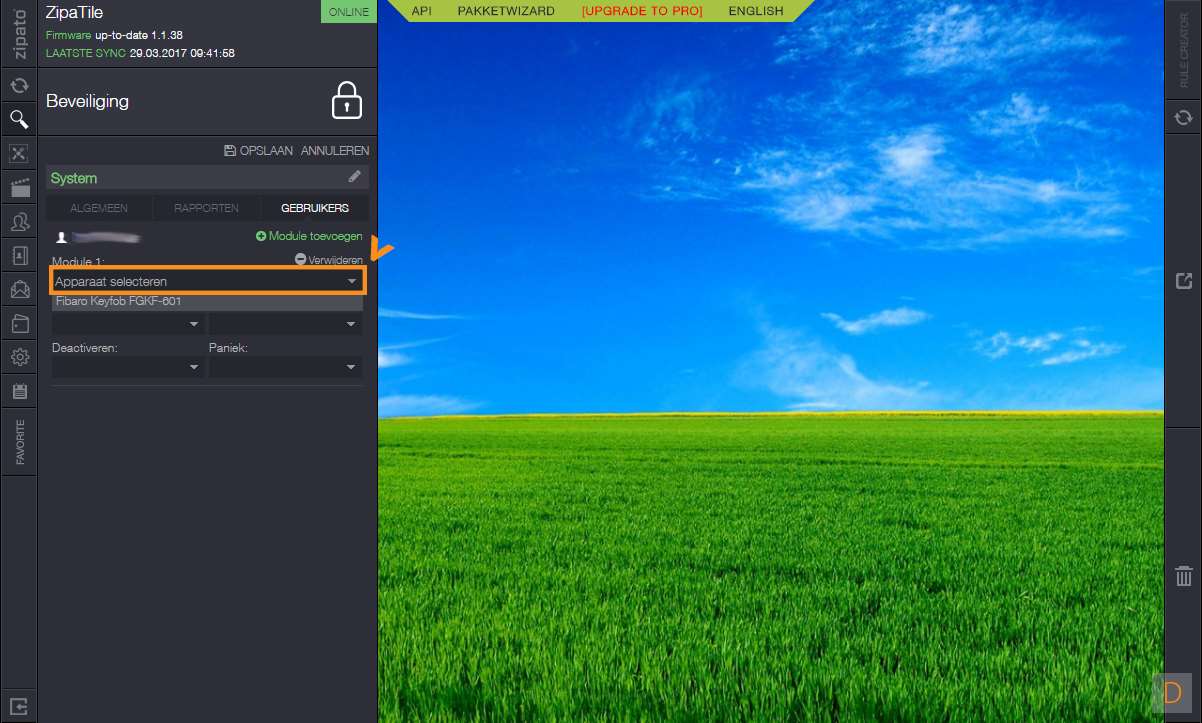Open the PAKKETWIZARD menu item
This screenshot has width=1202, height=723.
(x=506, y=11)
